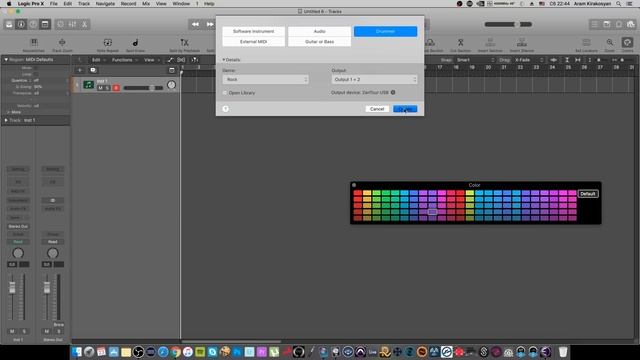The height and width of the screenshot is (360, 640).
Task: Click the add track plus button
Action: point(80,70)
